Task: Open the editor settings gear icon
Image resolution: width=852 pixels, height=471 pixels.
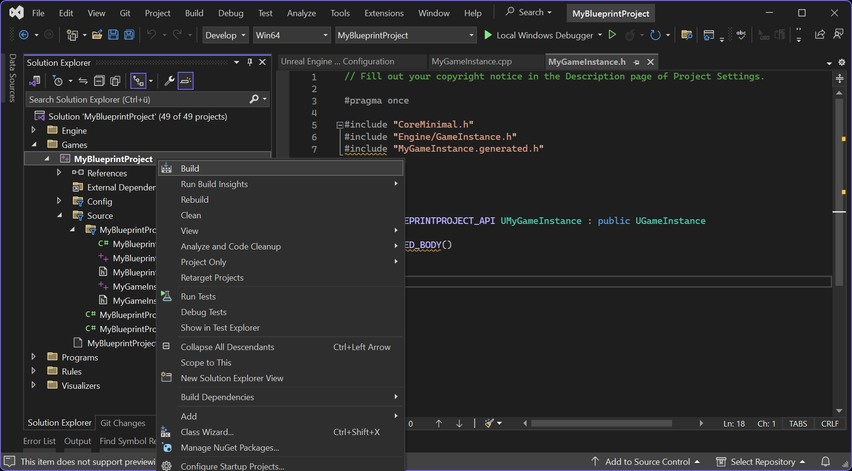Action: tap(842, 62)
